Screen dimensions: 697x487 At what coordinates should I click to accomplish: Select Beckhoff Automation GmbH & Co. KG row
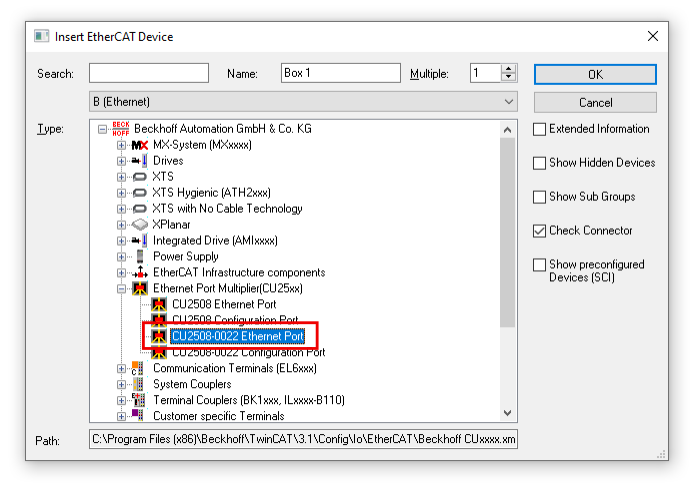click(223, 129)
